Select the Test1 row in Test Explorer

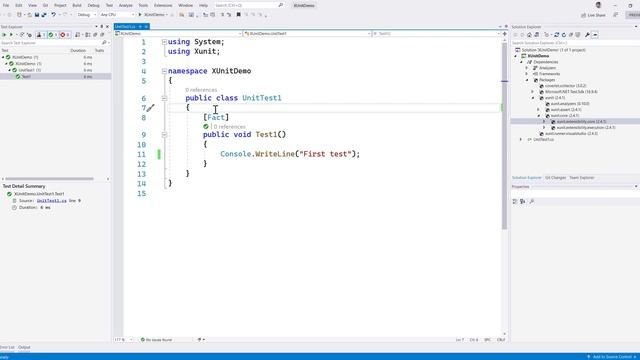[x=55, y=76]
